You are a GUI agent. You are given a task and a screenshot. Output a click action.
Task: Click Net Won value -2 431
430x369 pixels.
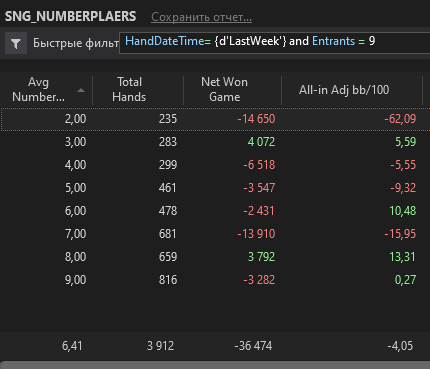click(x=259, y=211)
